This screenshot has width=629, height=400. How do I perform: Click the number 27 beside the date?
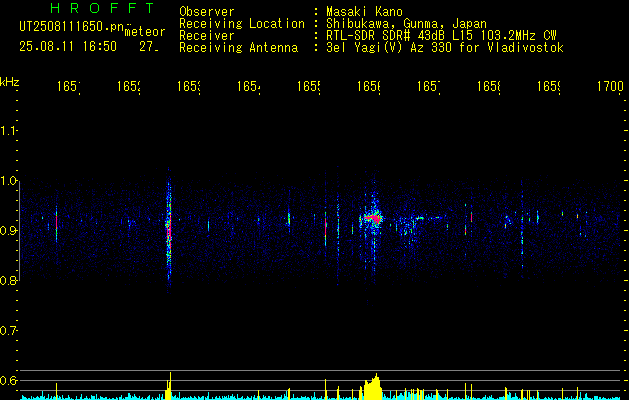[149, 47]
